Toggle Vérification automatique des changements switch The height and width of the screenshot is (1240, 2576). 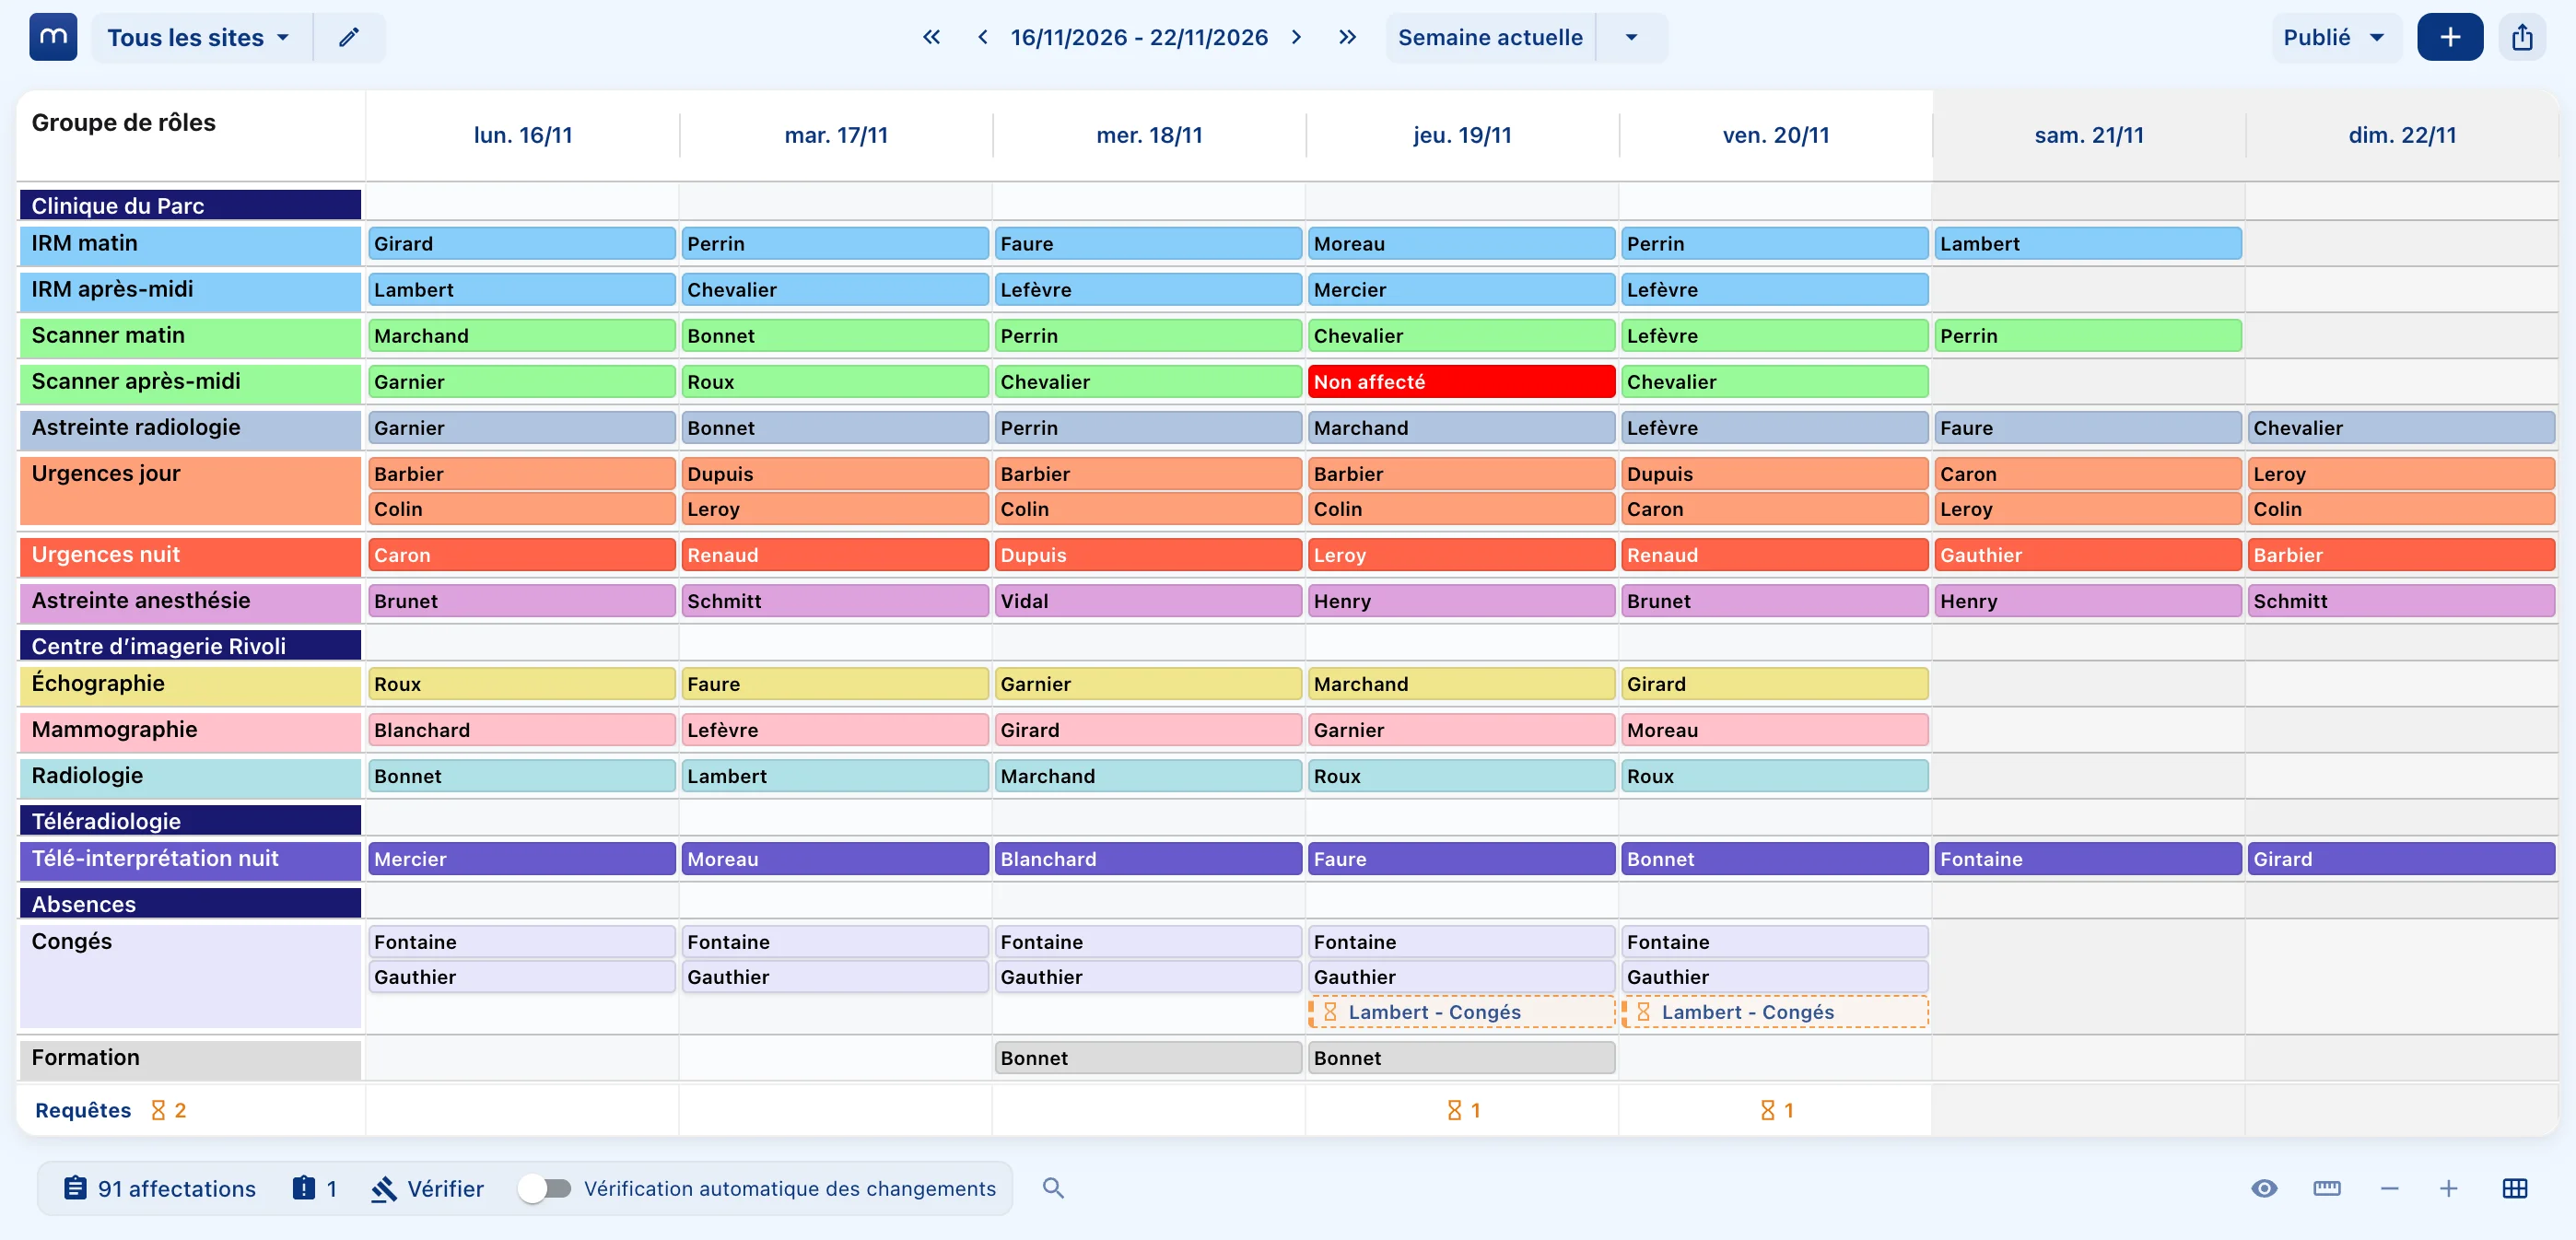545,1188
